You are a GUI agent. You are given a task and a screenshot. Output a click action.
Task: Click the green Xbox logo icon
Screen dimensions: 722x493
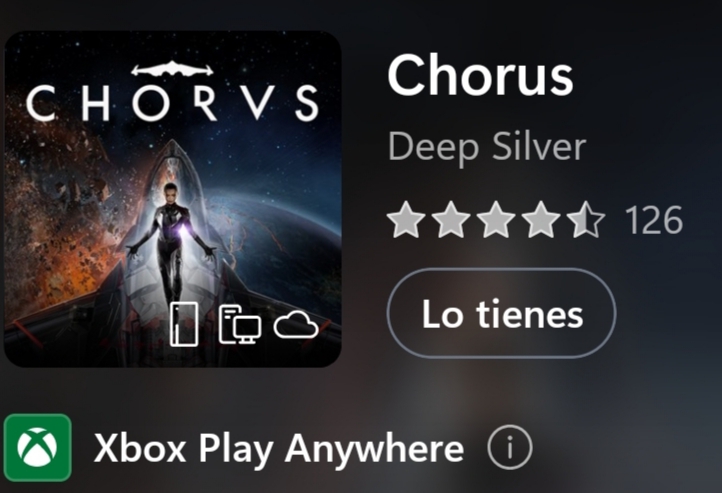point(38,447)
